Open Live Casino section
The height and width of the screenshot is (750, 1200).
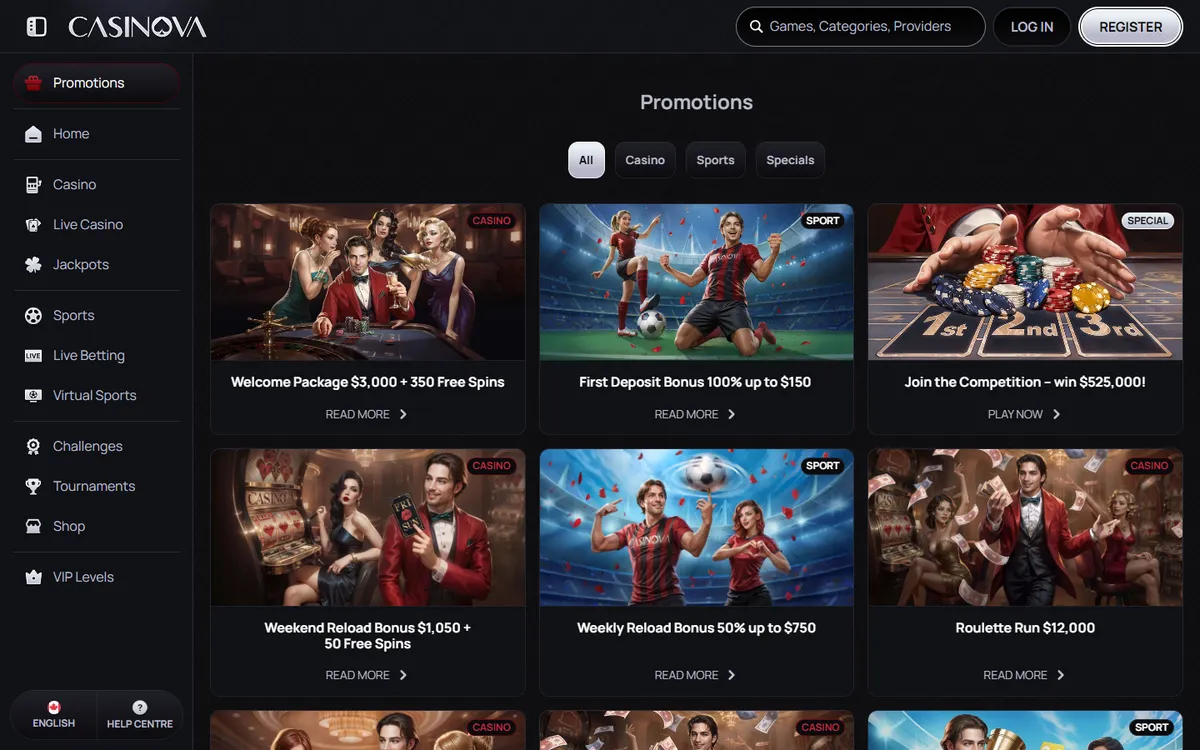point(97,225)
